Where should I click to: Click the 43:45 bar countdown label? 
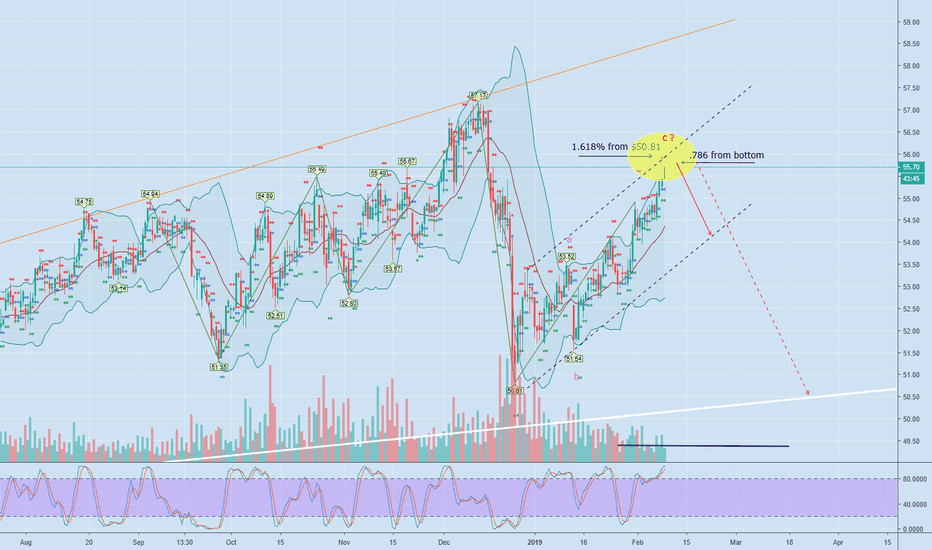[911, 178]
